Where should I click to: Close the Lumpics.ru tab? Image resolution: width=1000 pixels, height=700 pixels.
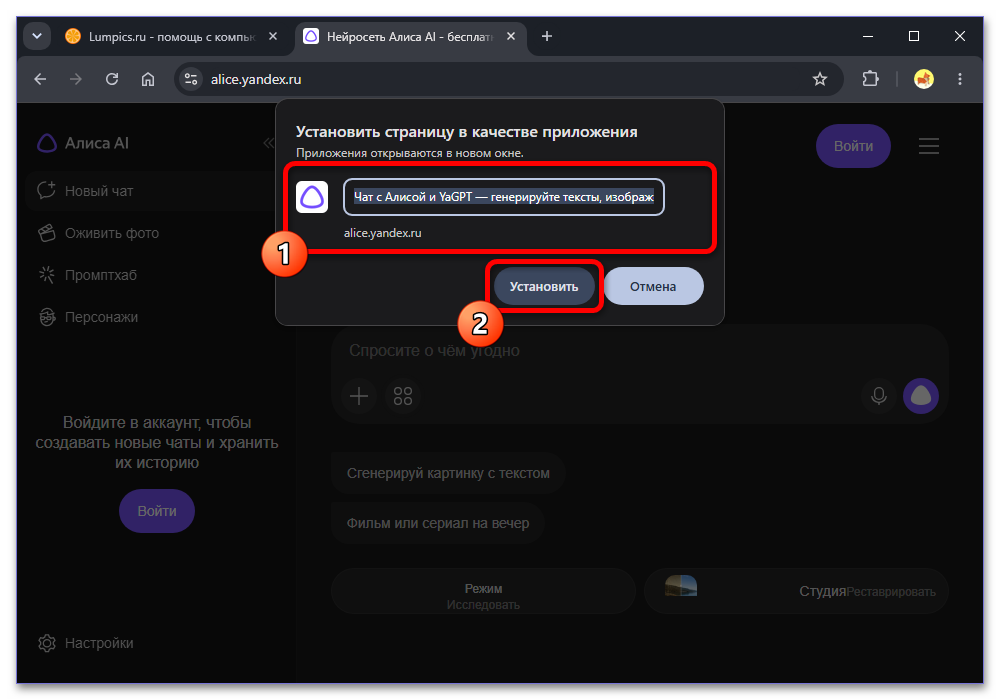click(x=273, y=36)
